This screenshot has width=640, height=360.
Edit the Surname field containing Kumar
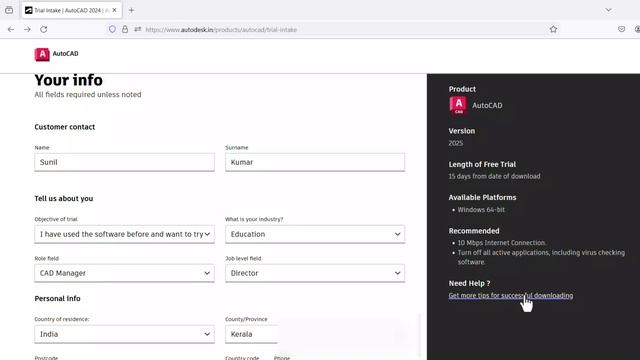point(315,162)
